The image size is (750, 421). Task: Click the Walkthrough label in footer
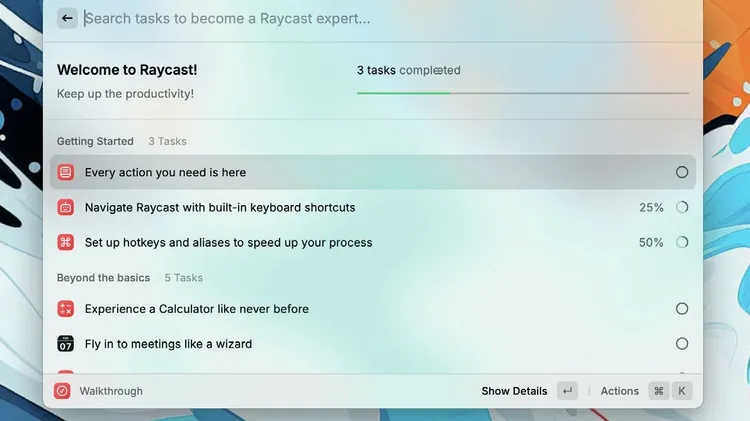pos(111,391)
